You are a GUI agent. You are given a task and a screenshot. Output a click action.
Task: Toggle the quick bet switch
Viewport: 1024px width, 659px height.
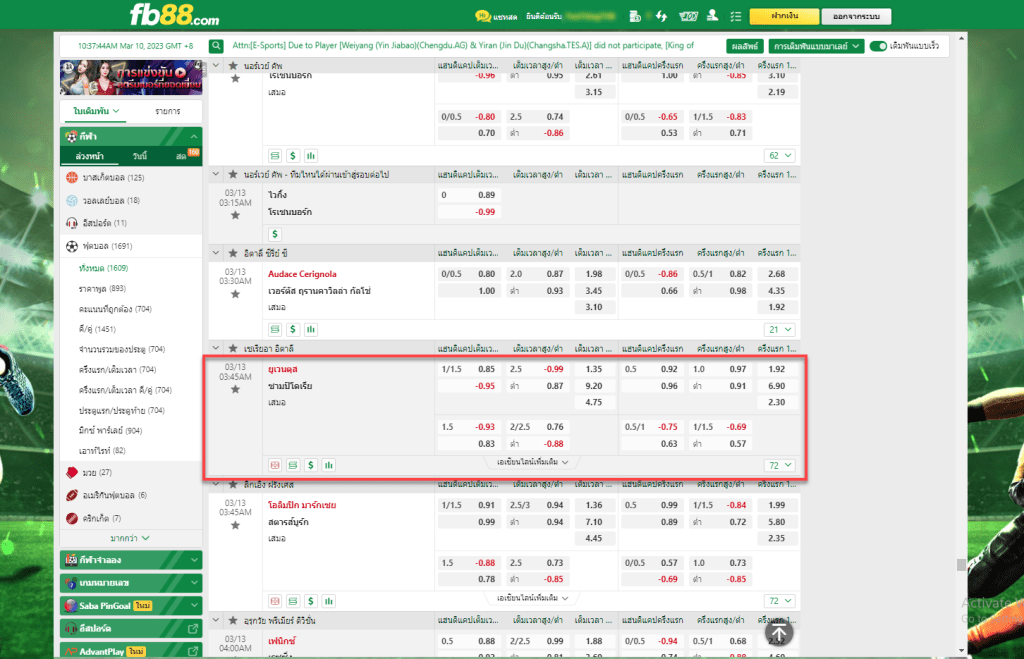coord(879,46)
